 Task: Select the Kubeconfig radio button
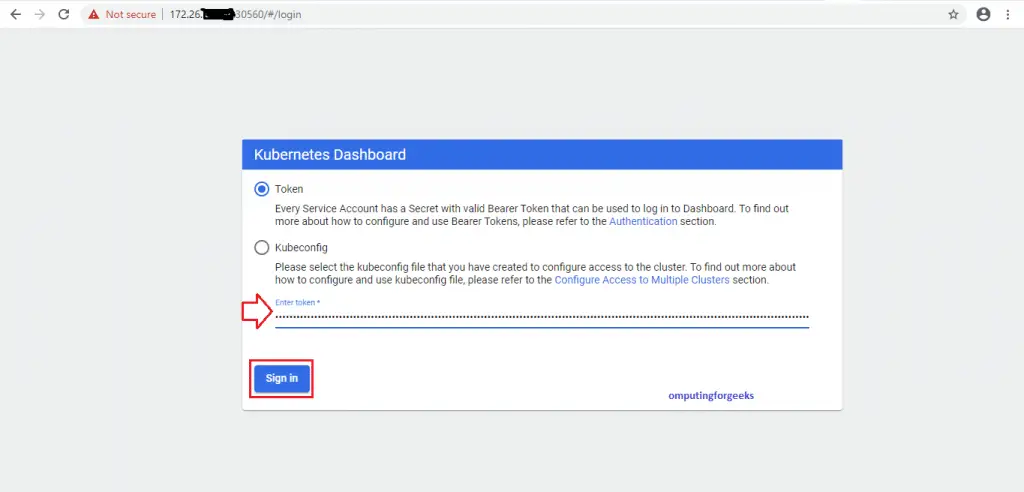point(262,248)
